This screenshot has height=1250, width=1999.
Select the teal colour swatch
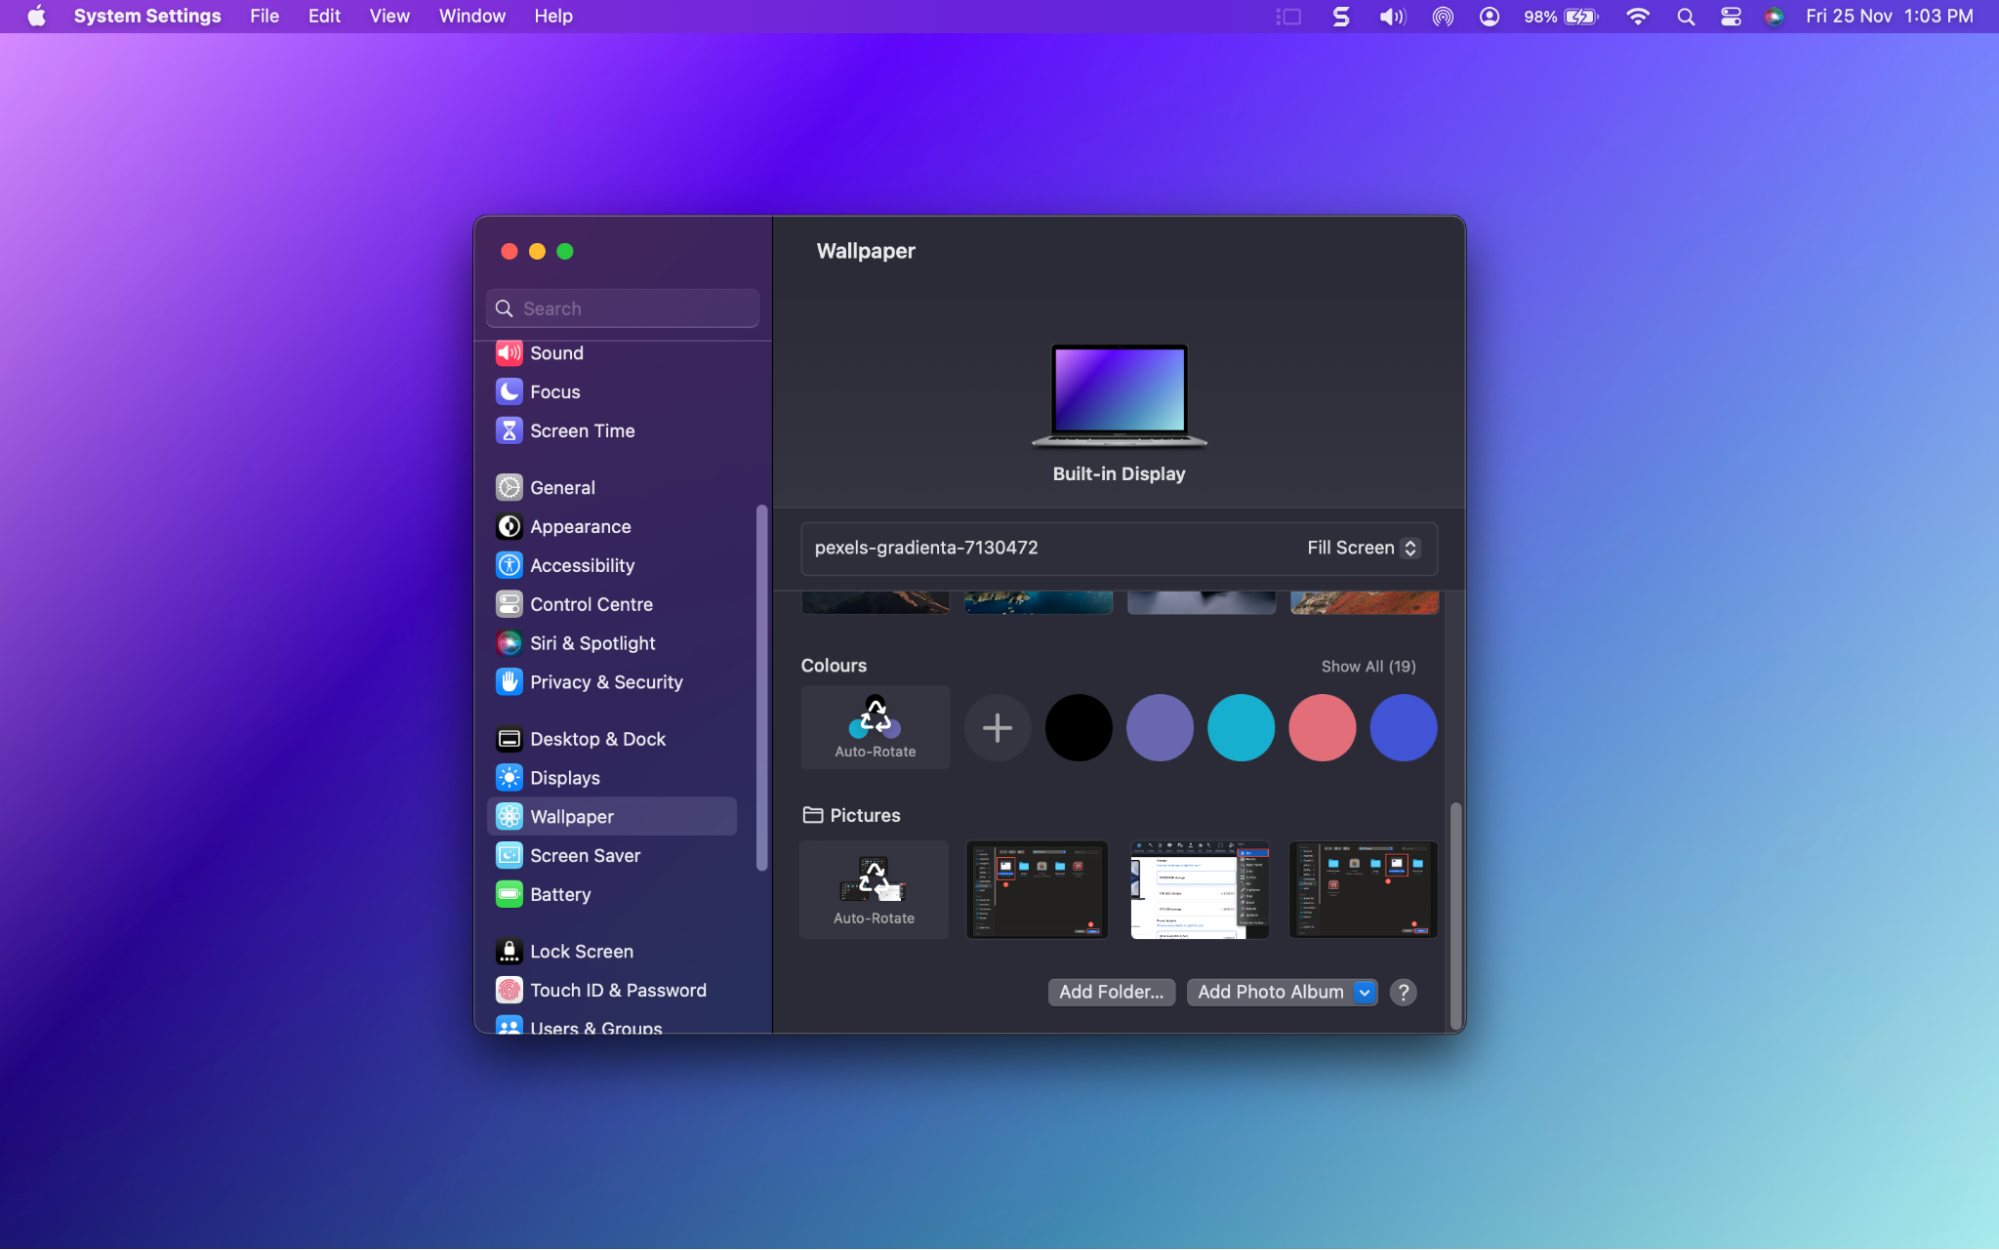coord(1240,727)
